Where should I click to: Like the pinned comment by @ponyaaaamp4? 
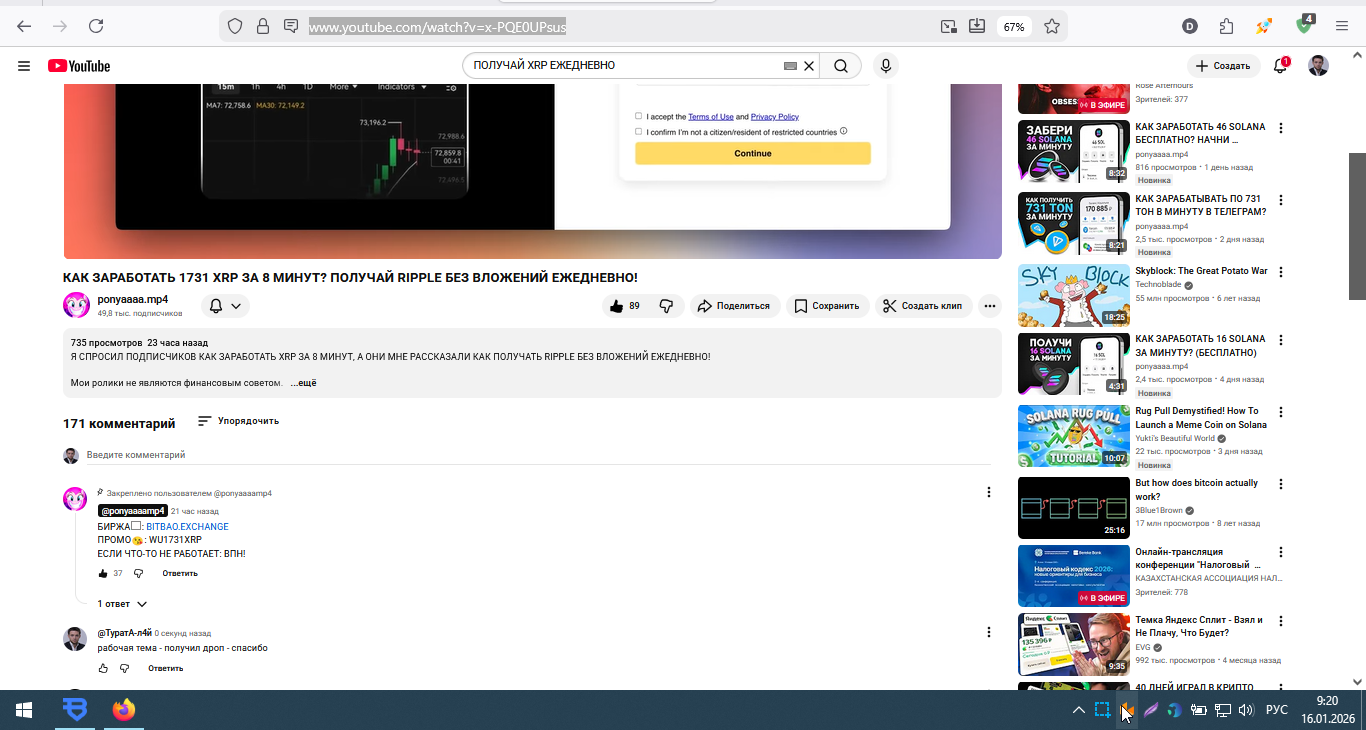pyautogui.click(x=103, y=573)
